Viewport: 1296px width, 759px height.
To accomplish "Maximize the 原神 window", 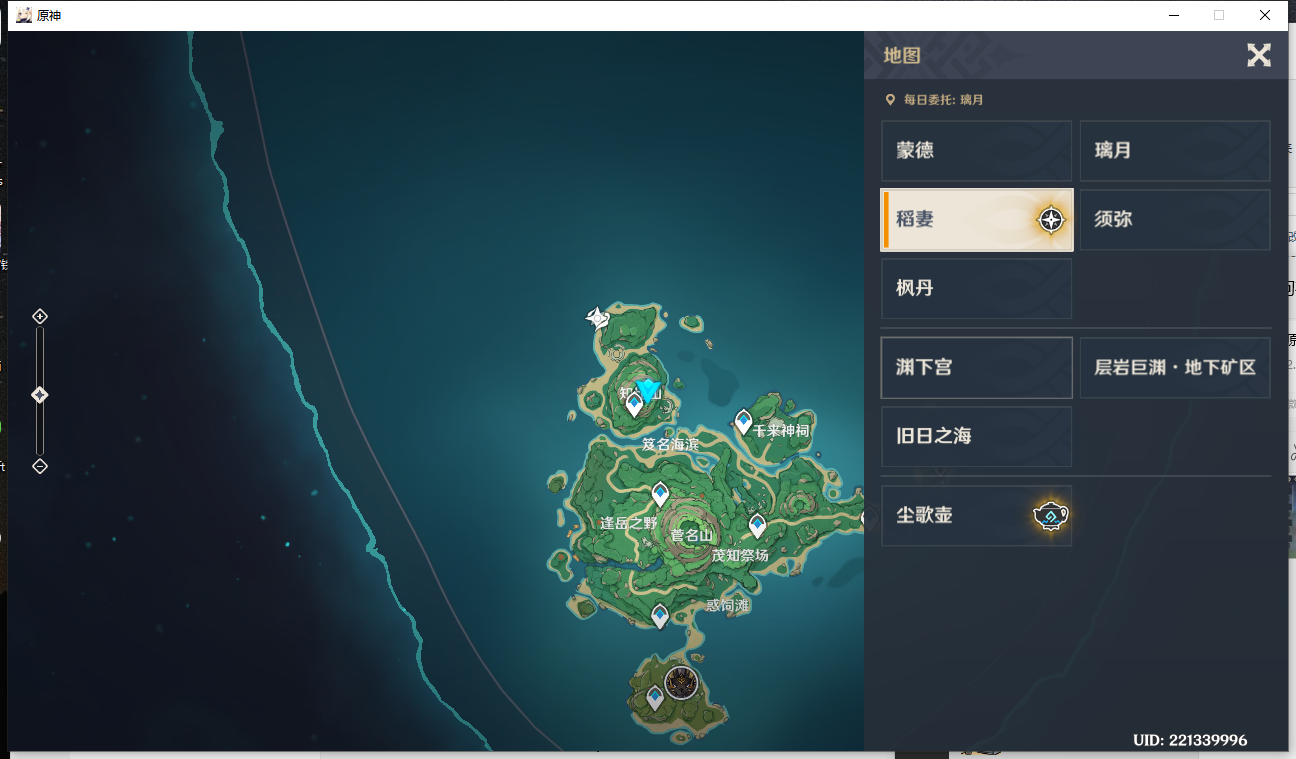I will (1219, 15).
